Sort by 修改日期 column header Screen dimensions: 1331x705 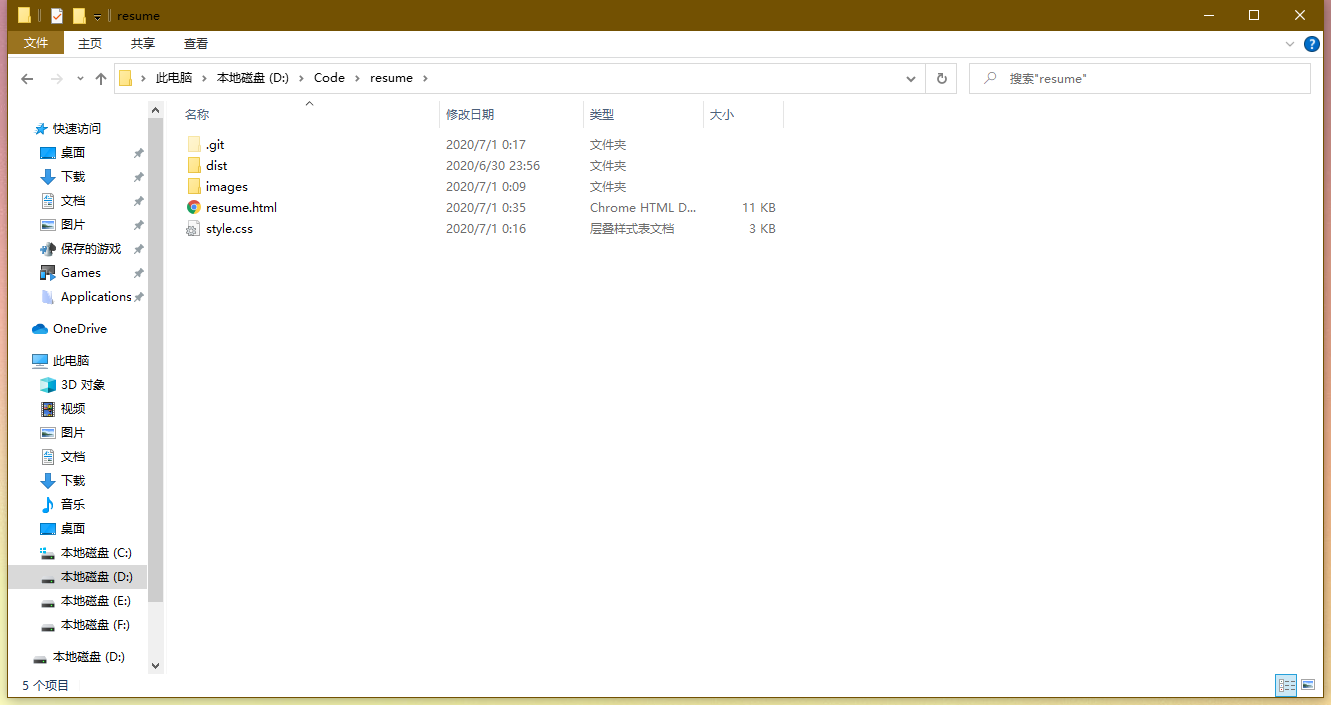coord(470,115)
